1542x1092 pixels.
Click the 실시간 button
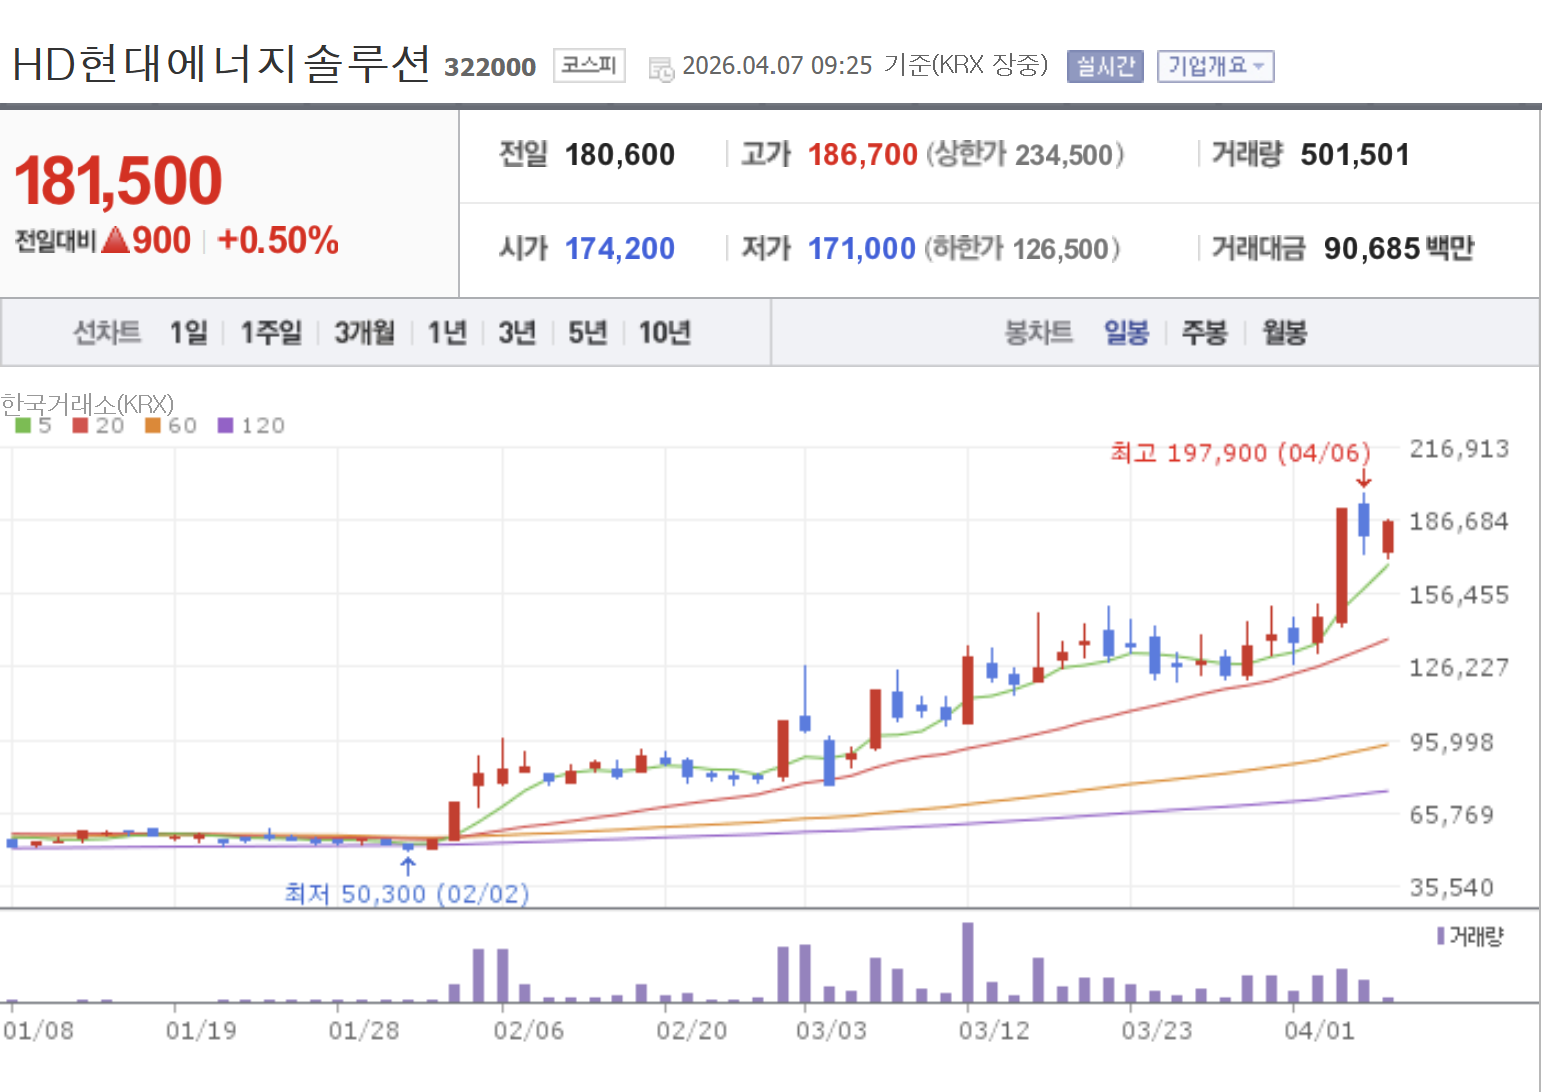click(1105, 66)
